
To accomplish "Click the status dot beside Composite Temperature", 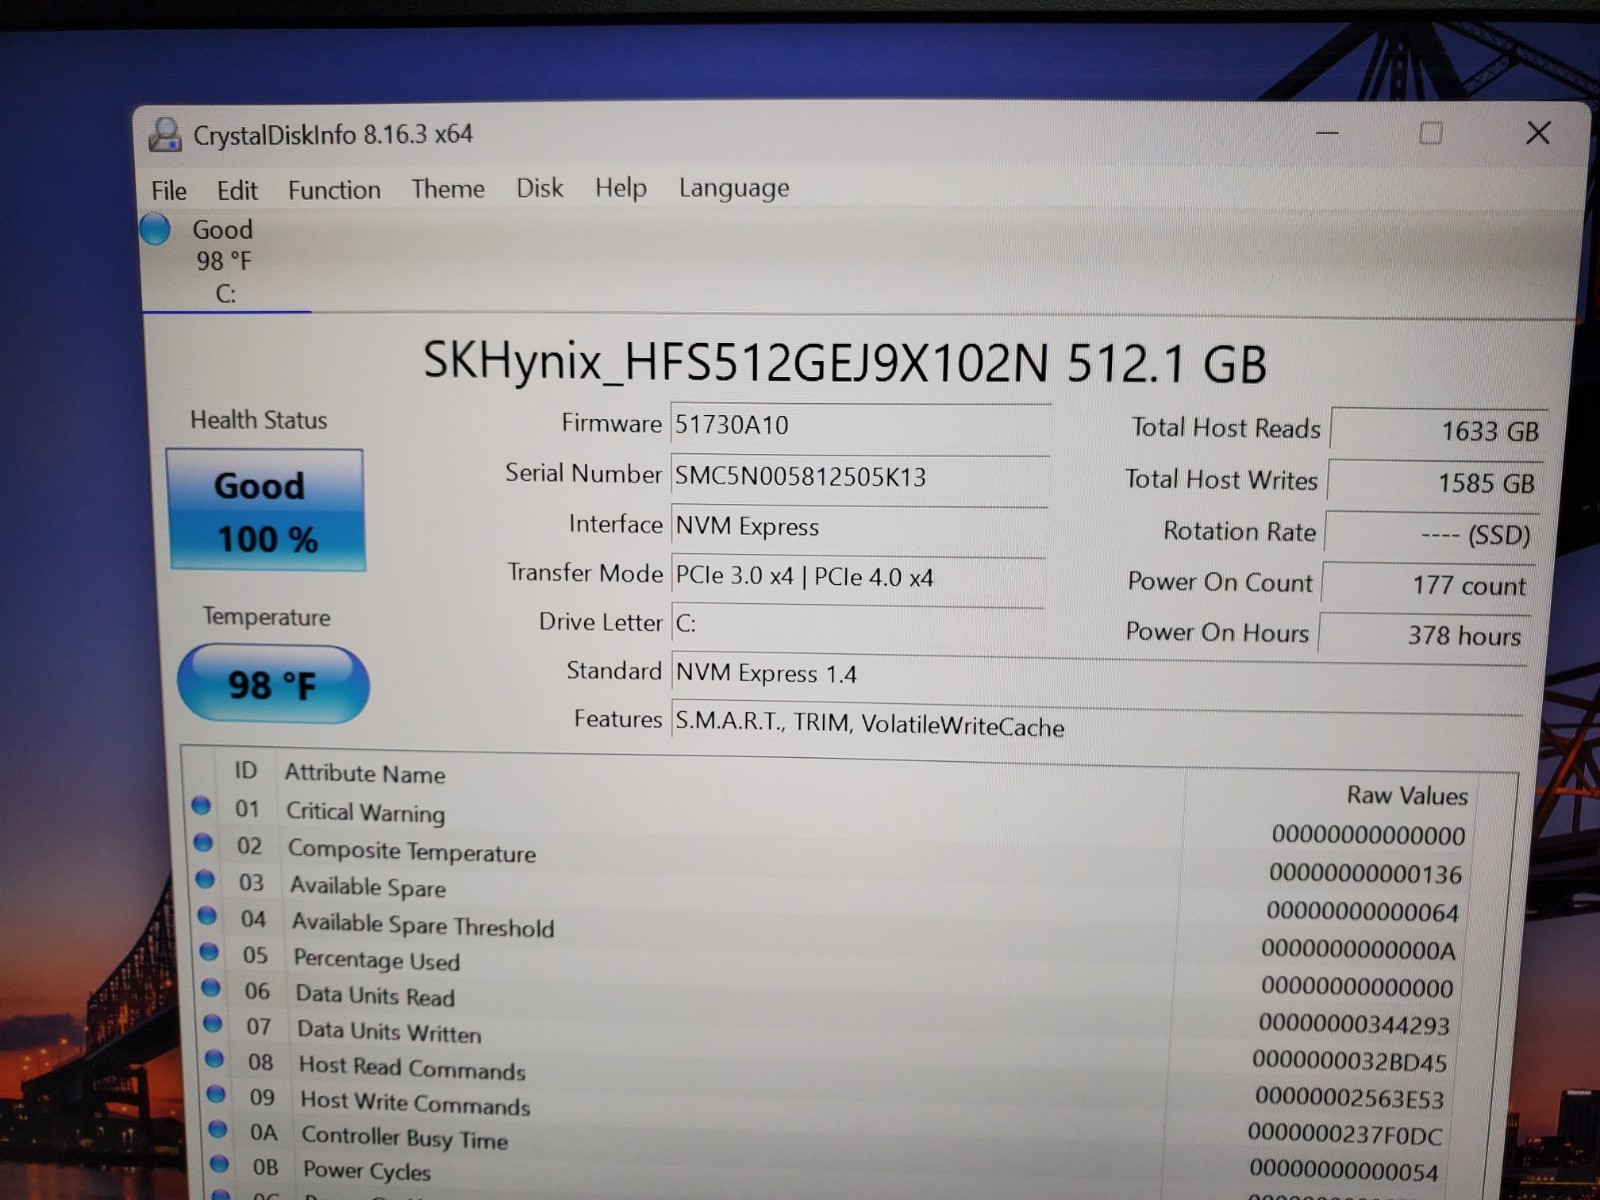I will (x=203, y=842).
